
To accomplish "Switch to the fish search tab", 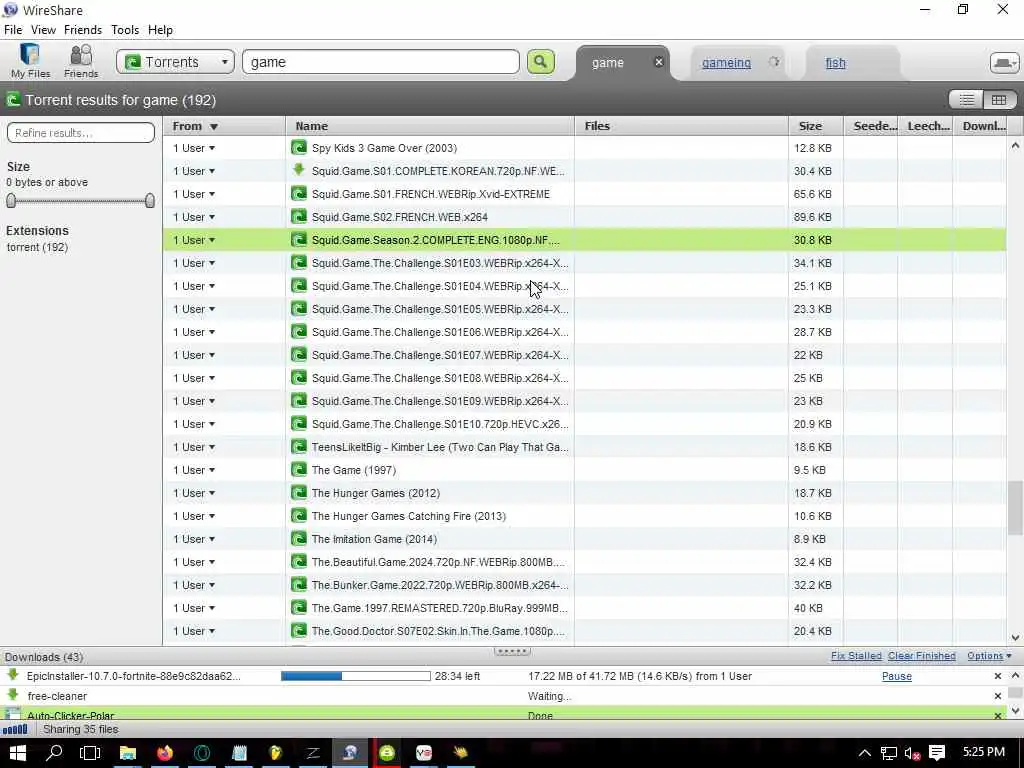I will click(835, 63).
